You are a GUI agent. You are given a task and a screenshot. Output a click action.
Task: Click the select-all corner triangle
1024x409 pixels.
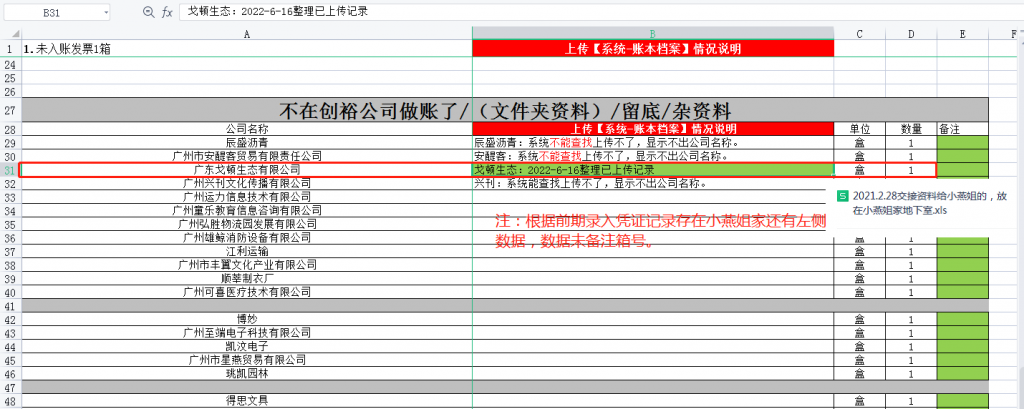[x=10, y=33]
